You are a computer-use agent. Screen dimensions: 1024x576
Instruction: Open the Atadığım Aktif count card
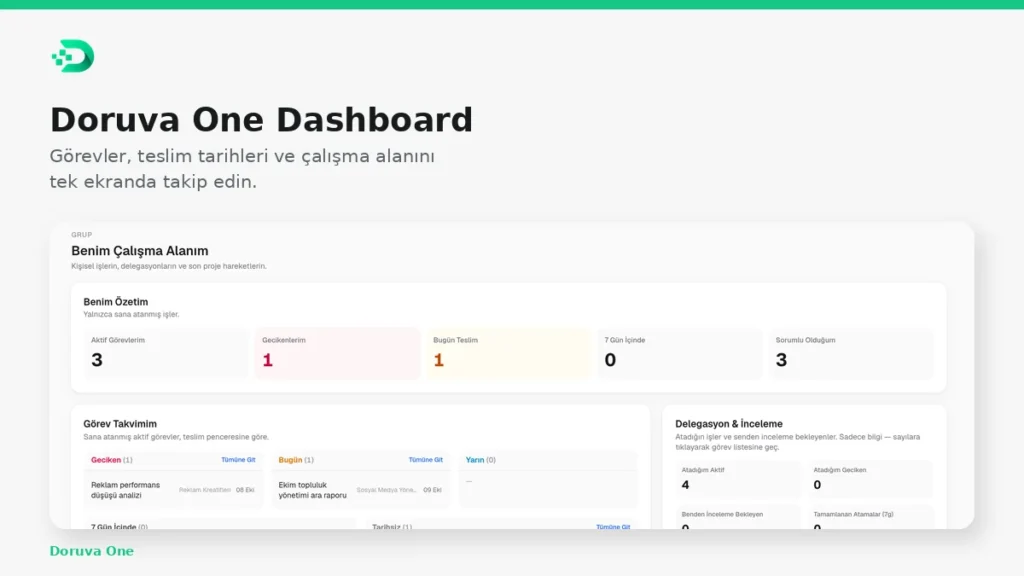[x=738, y=479]
